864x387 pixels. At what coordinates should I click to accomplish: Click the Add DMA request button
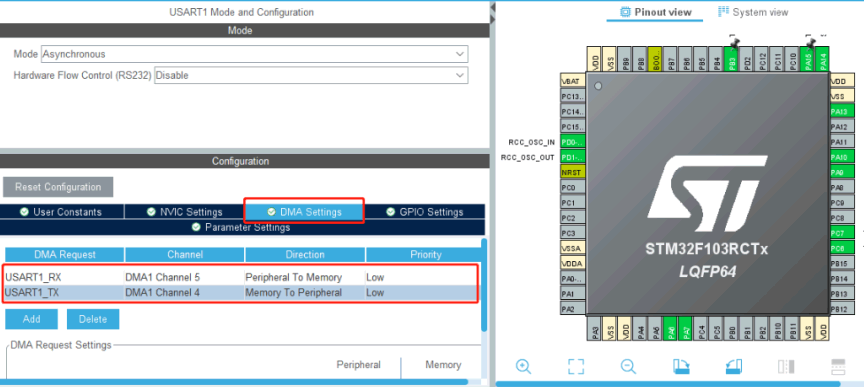pyautogui.click(x=31, y=319)
